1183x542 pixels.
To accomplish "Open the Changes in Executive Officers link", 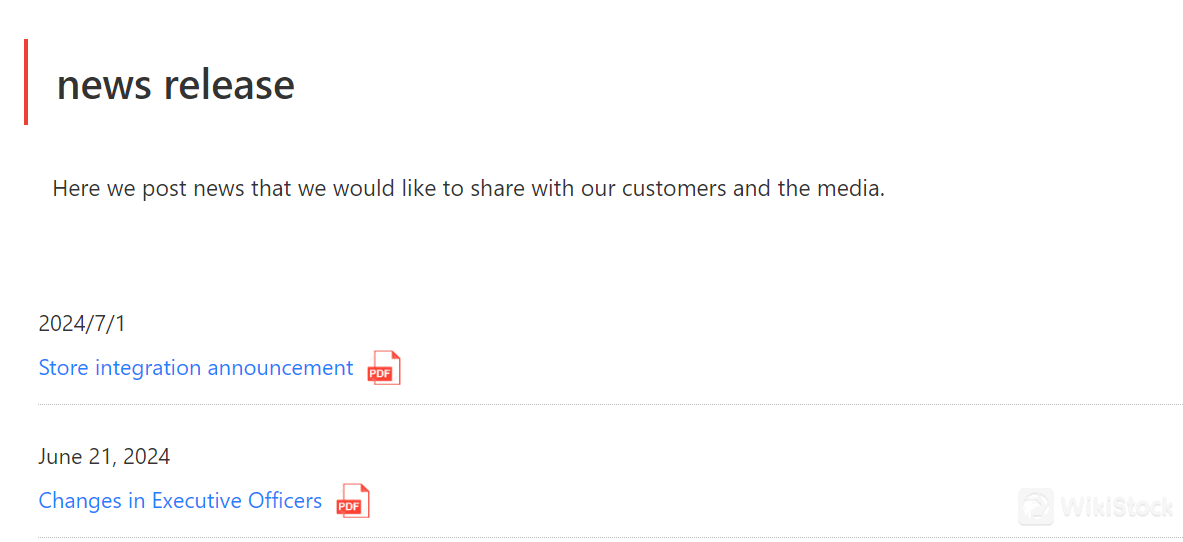I will coord(180,501).
